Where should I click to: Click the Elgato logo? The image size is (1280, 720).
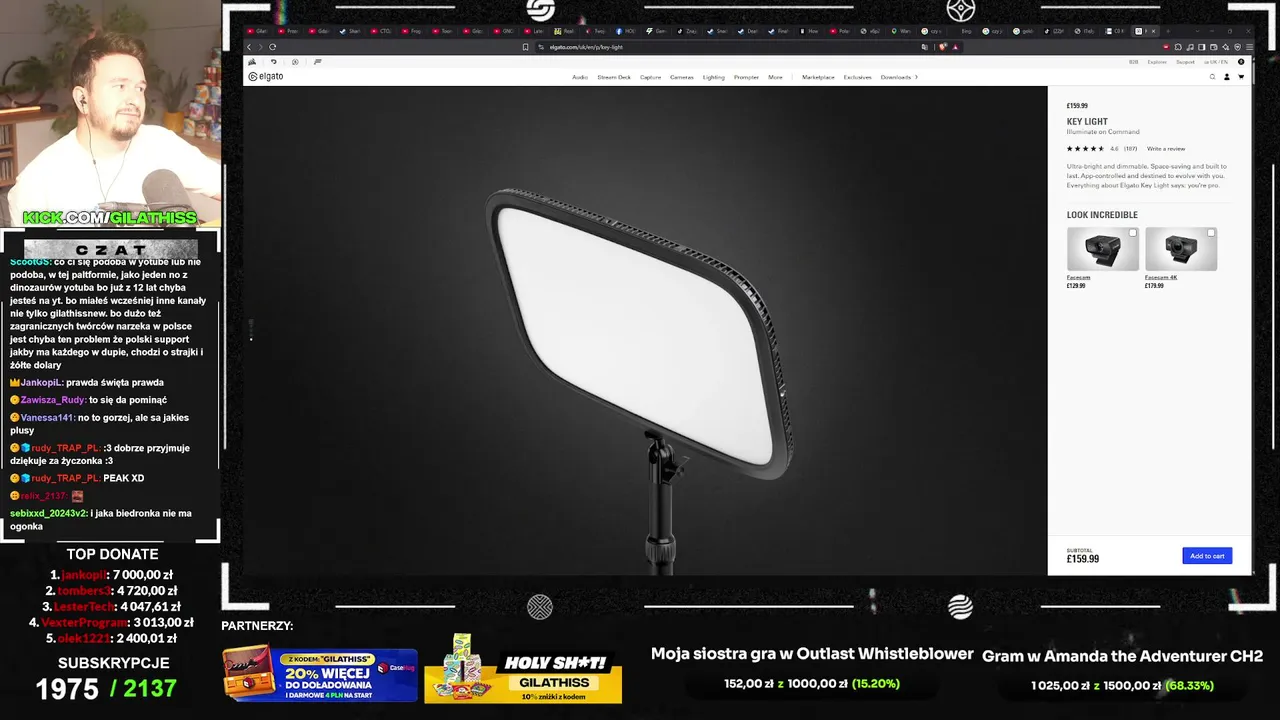point(266,77)
